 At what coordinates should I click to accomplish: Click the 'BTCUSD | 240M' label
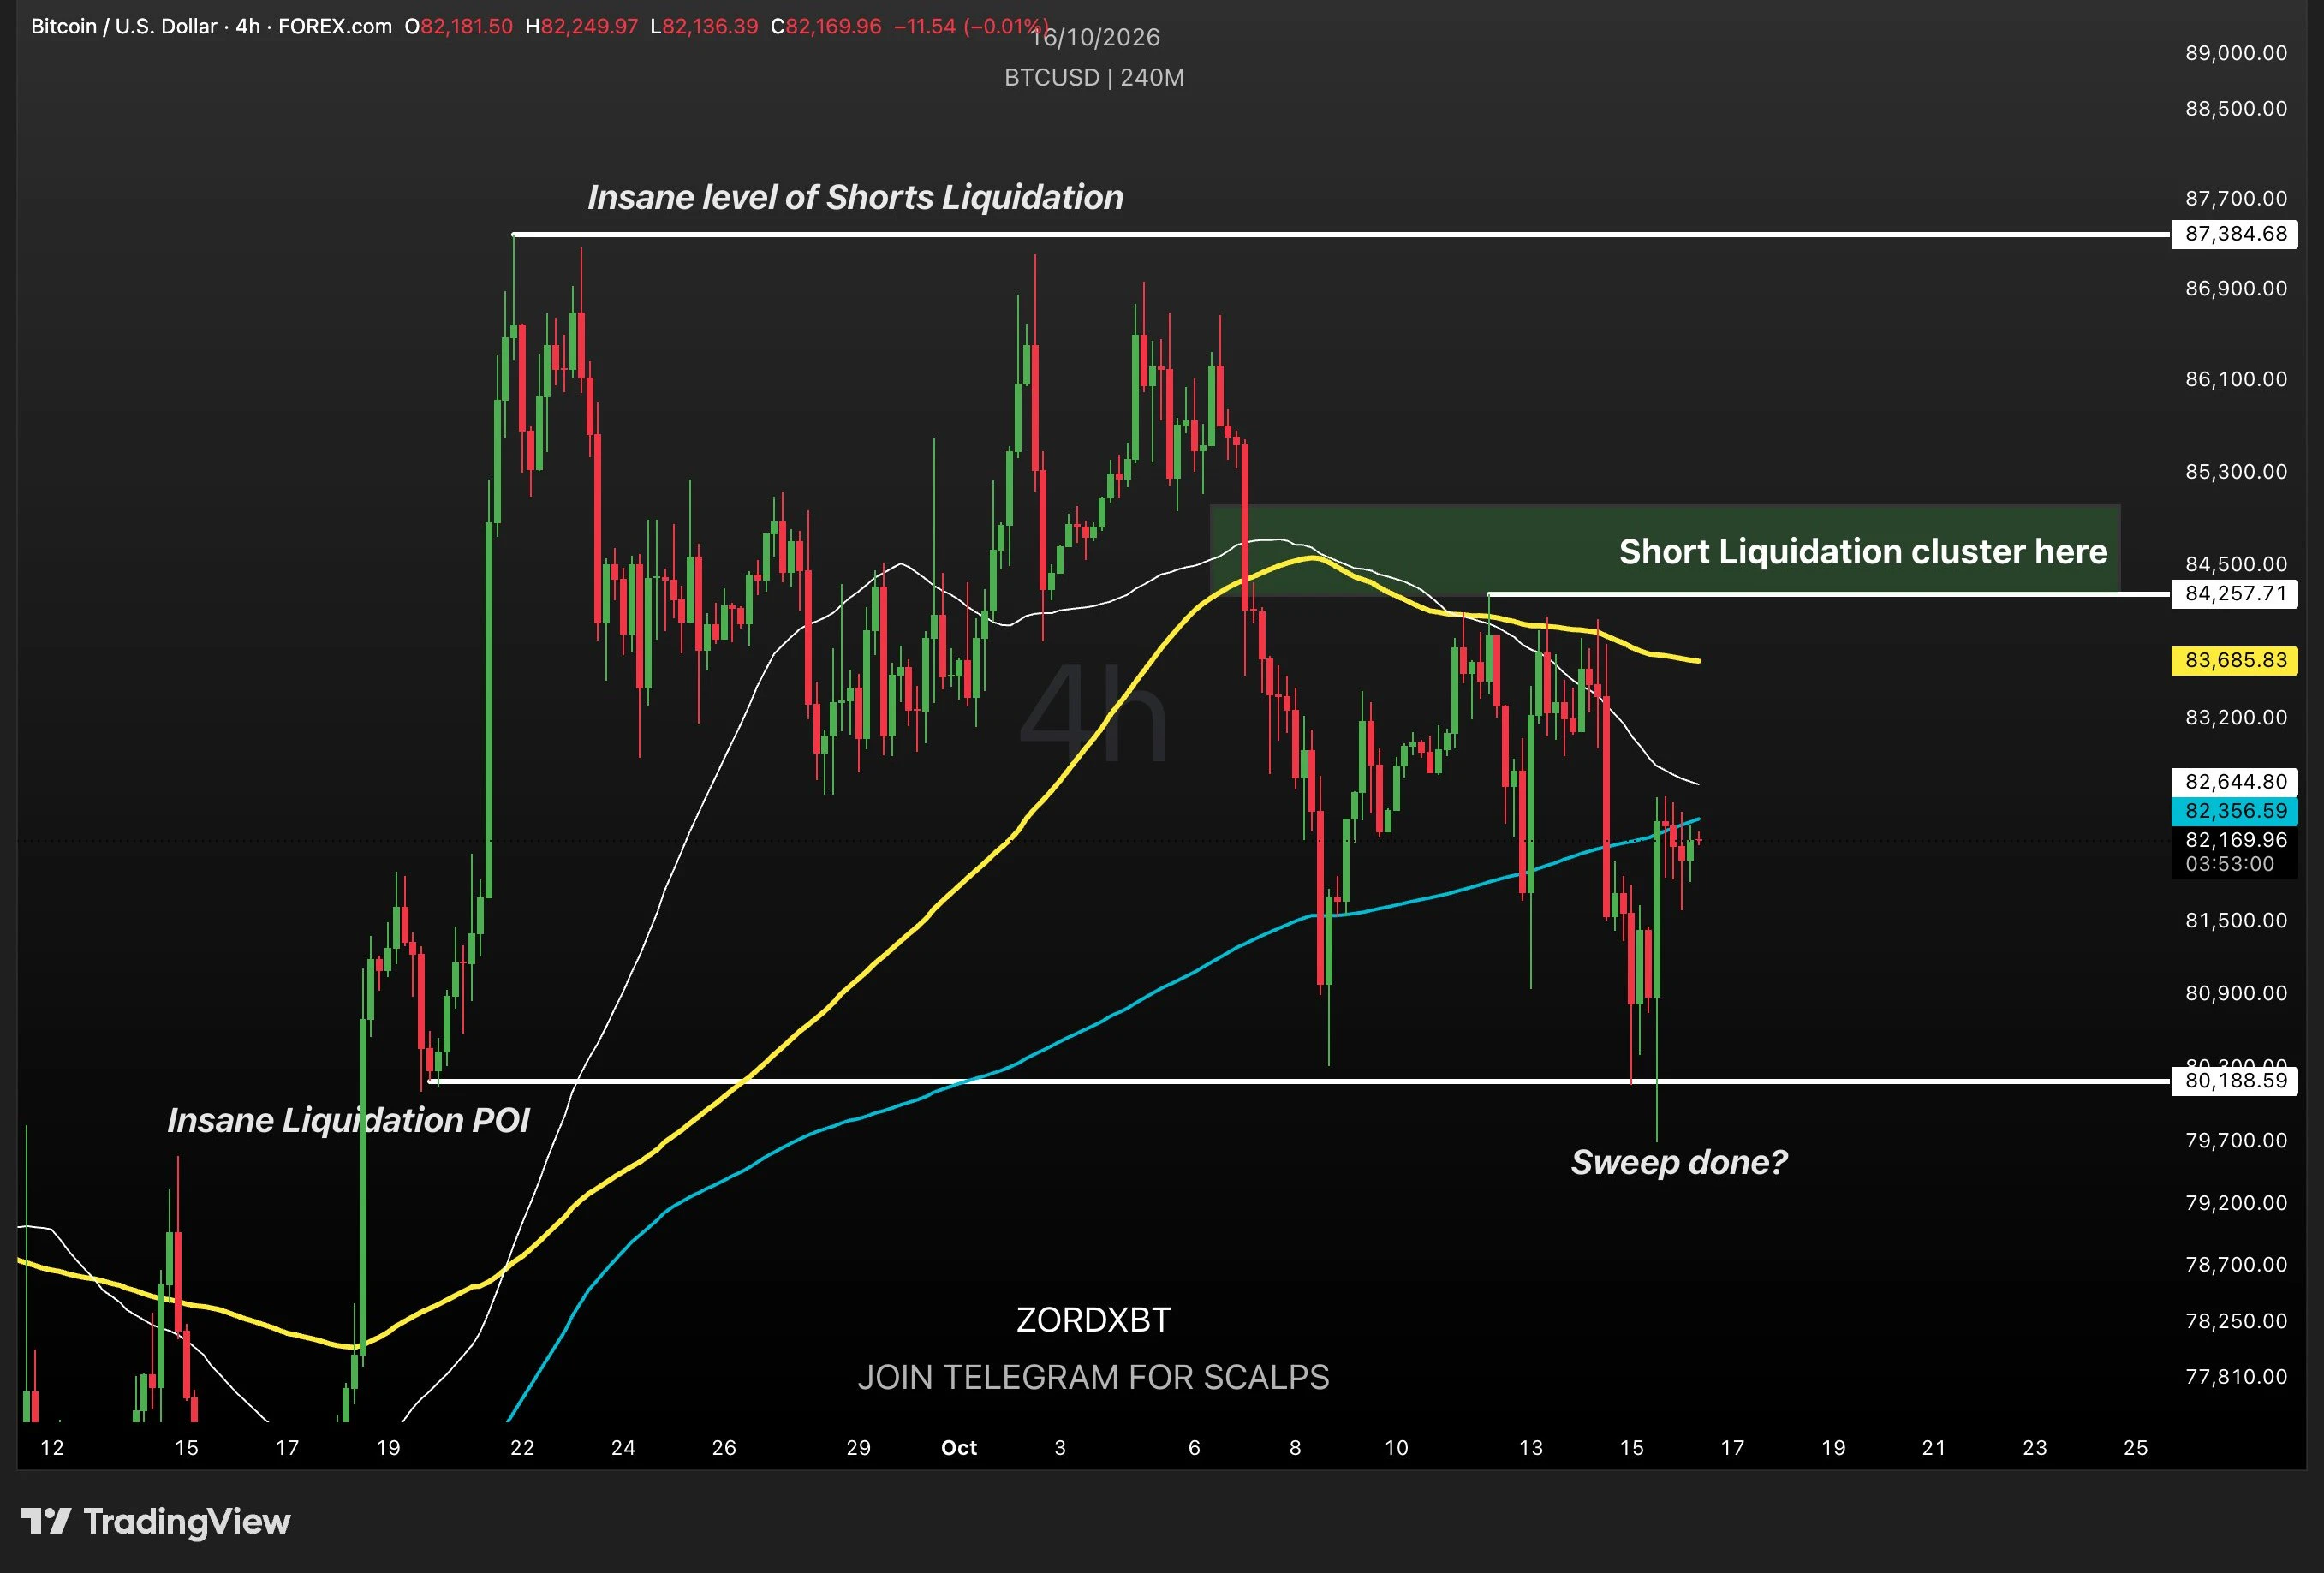(x=1094, y=78)
